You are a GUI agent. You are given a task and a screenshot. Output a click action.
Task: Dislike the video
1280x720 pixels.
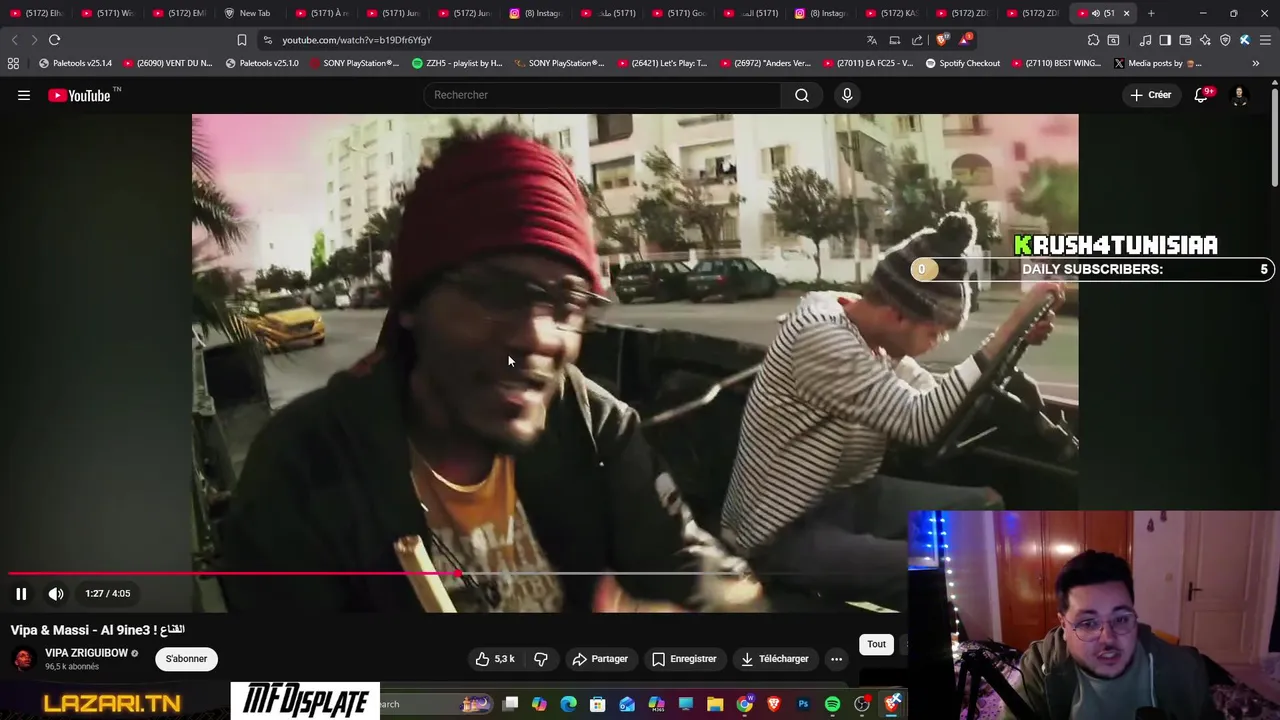point(541,659)
